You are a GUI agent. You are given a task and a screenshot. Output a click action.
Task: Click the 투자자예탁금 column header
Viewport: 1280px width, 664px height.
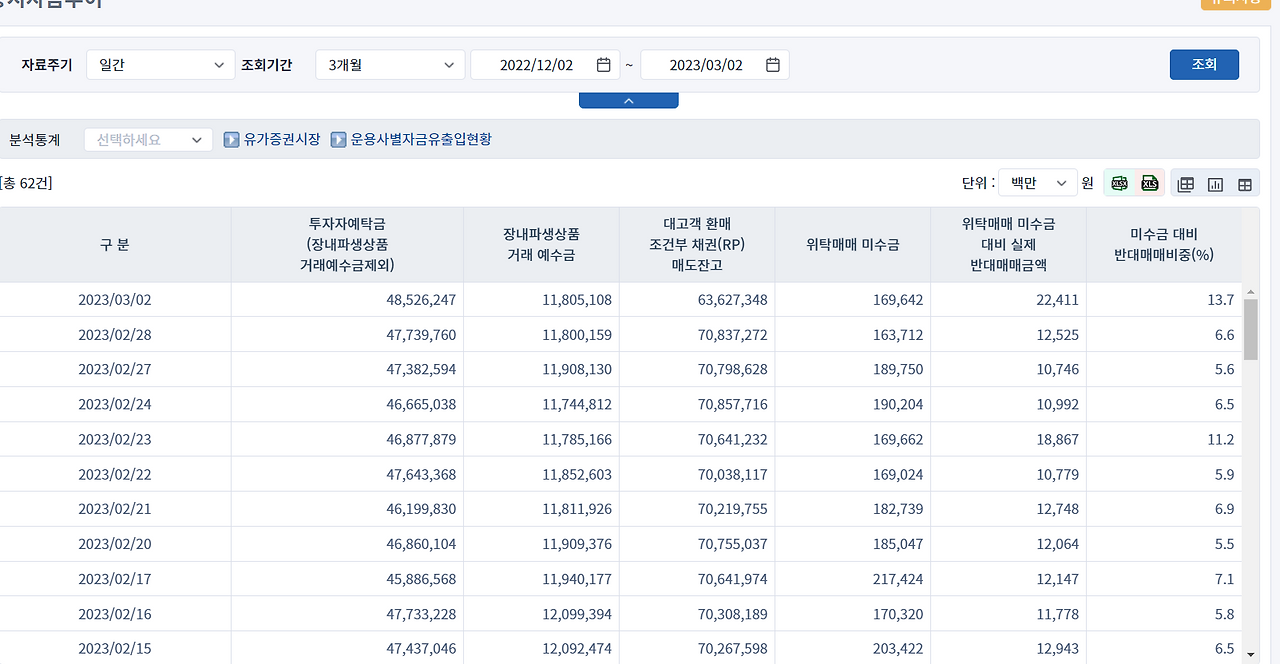coord(347,245)
